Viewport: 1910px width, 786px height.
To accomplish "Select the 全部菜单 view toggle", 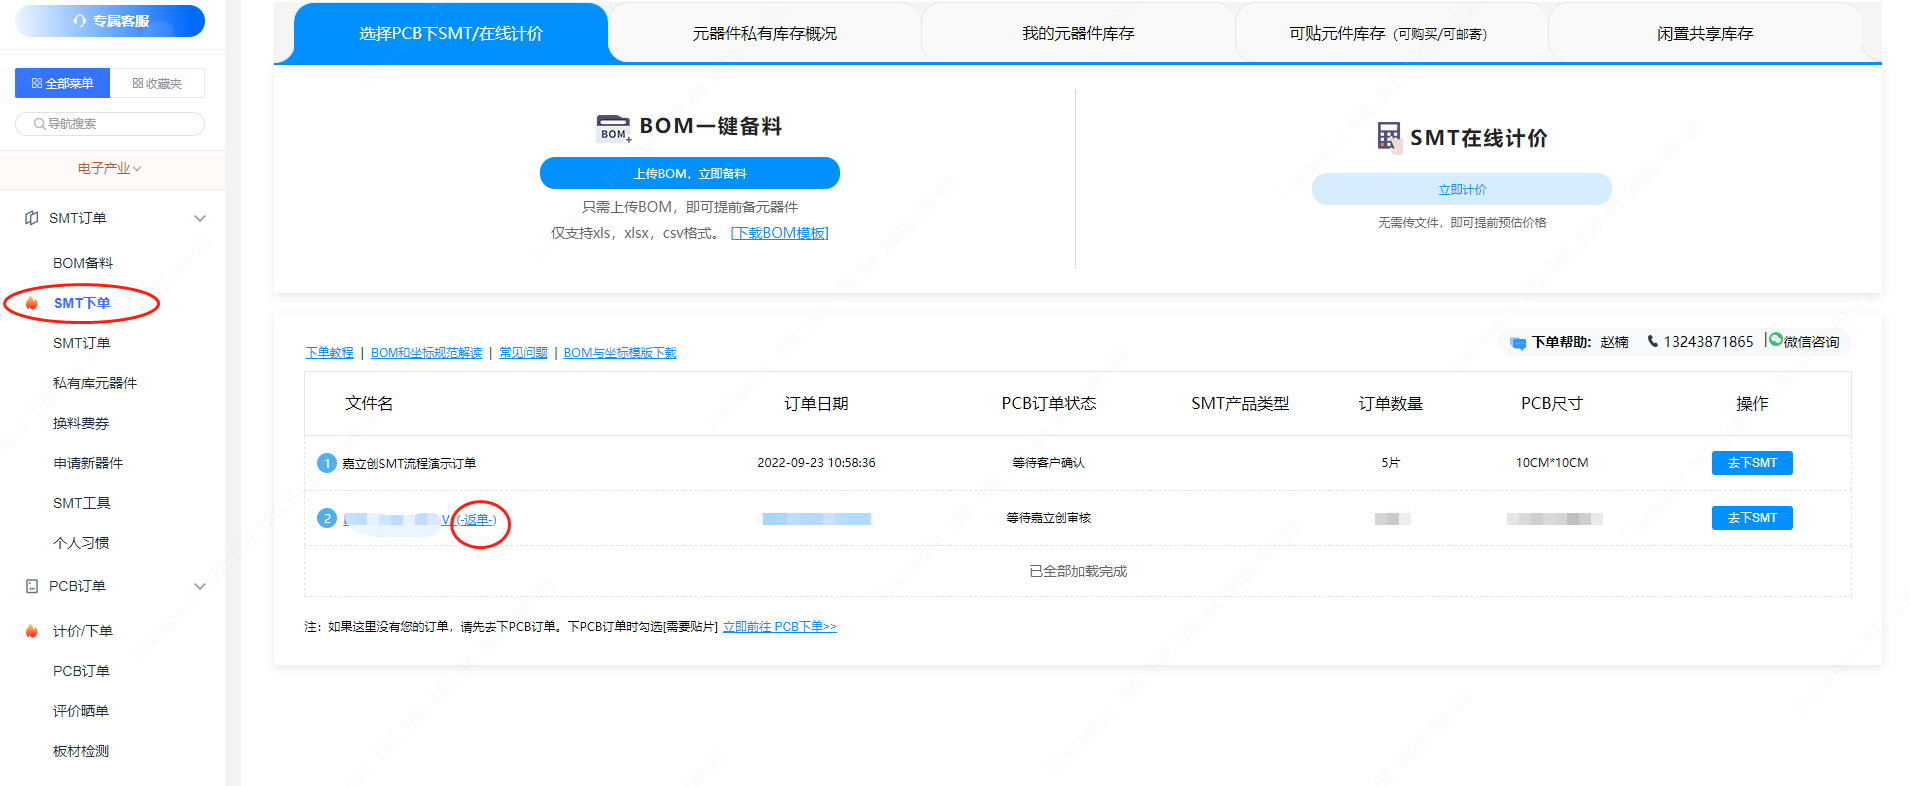I will click(62, 83).
